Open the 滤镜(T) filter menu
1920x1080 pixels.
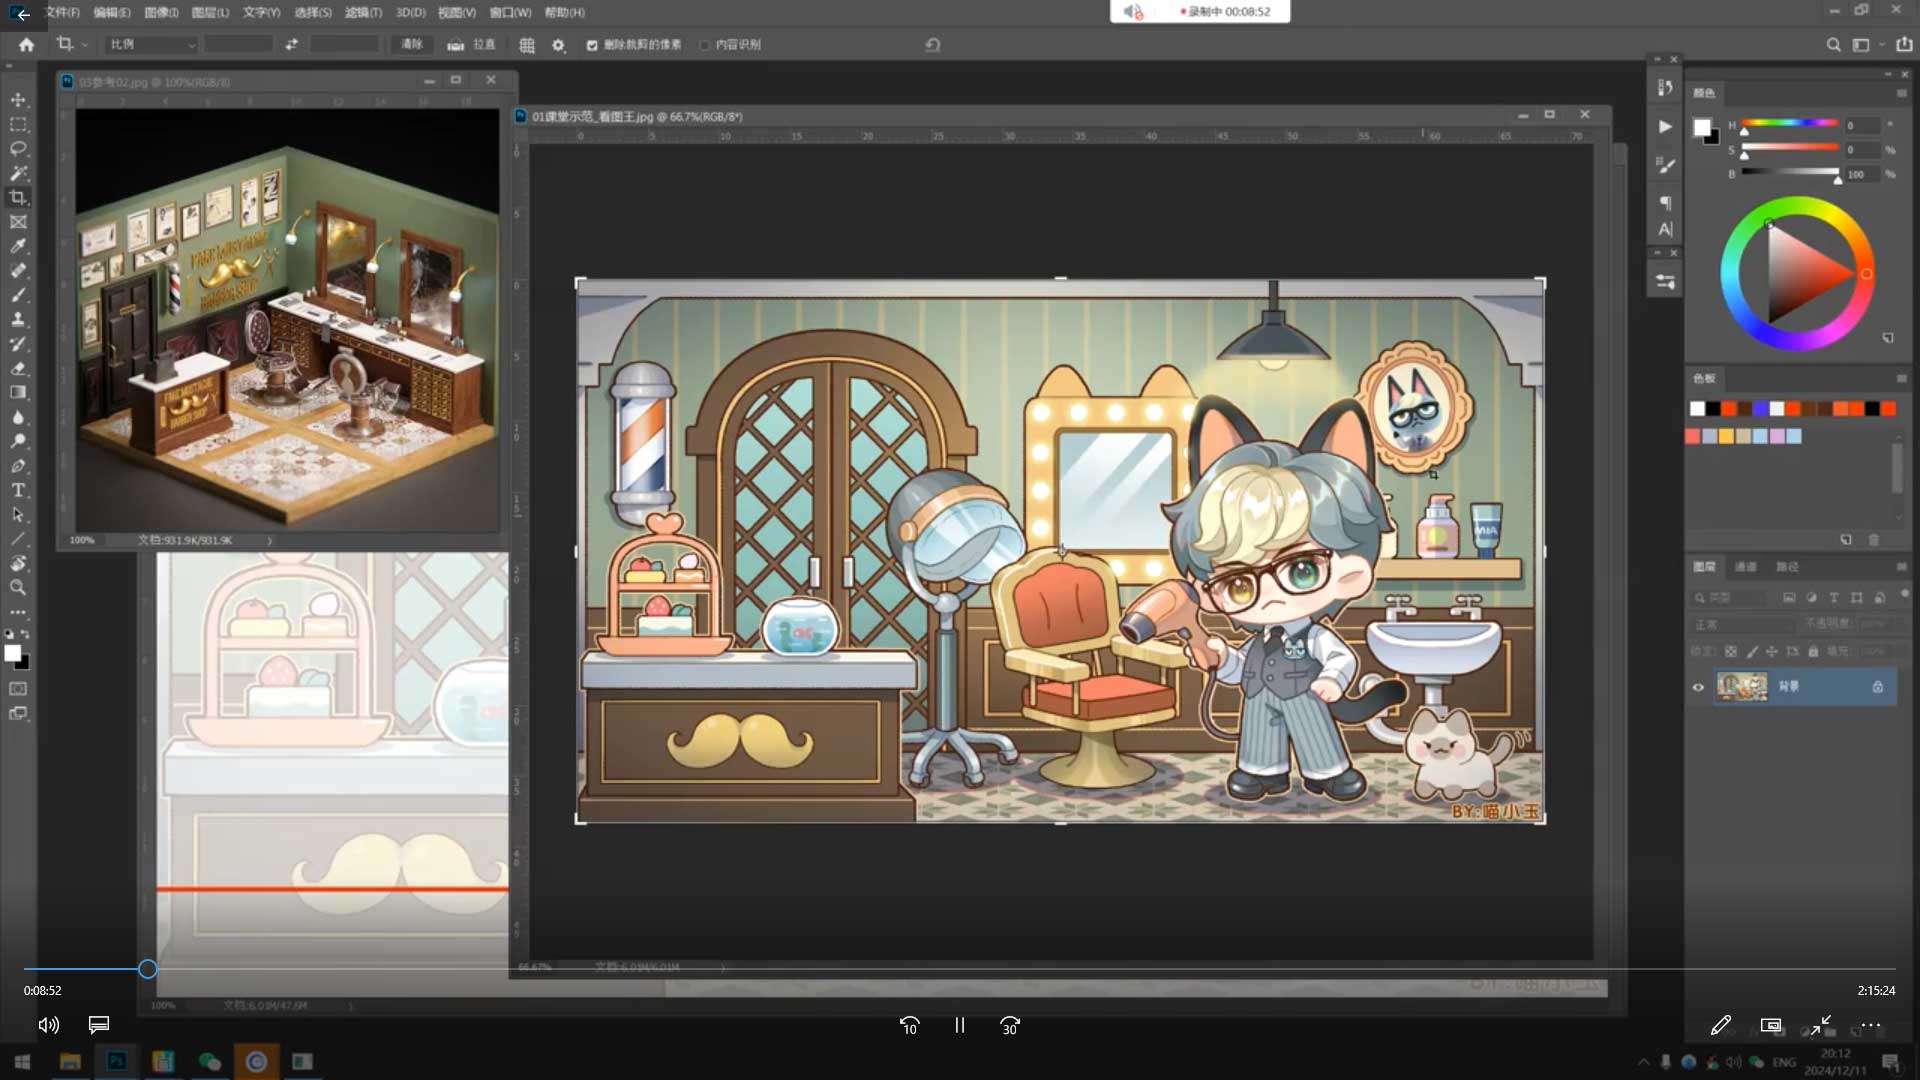point(363,12)
